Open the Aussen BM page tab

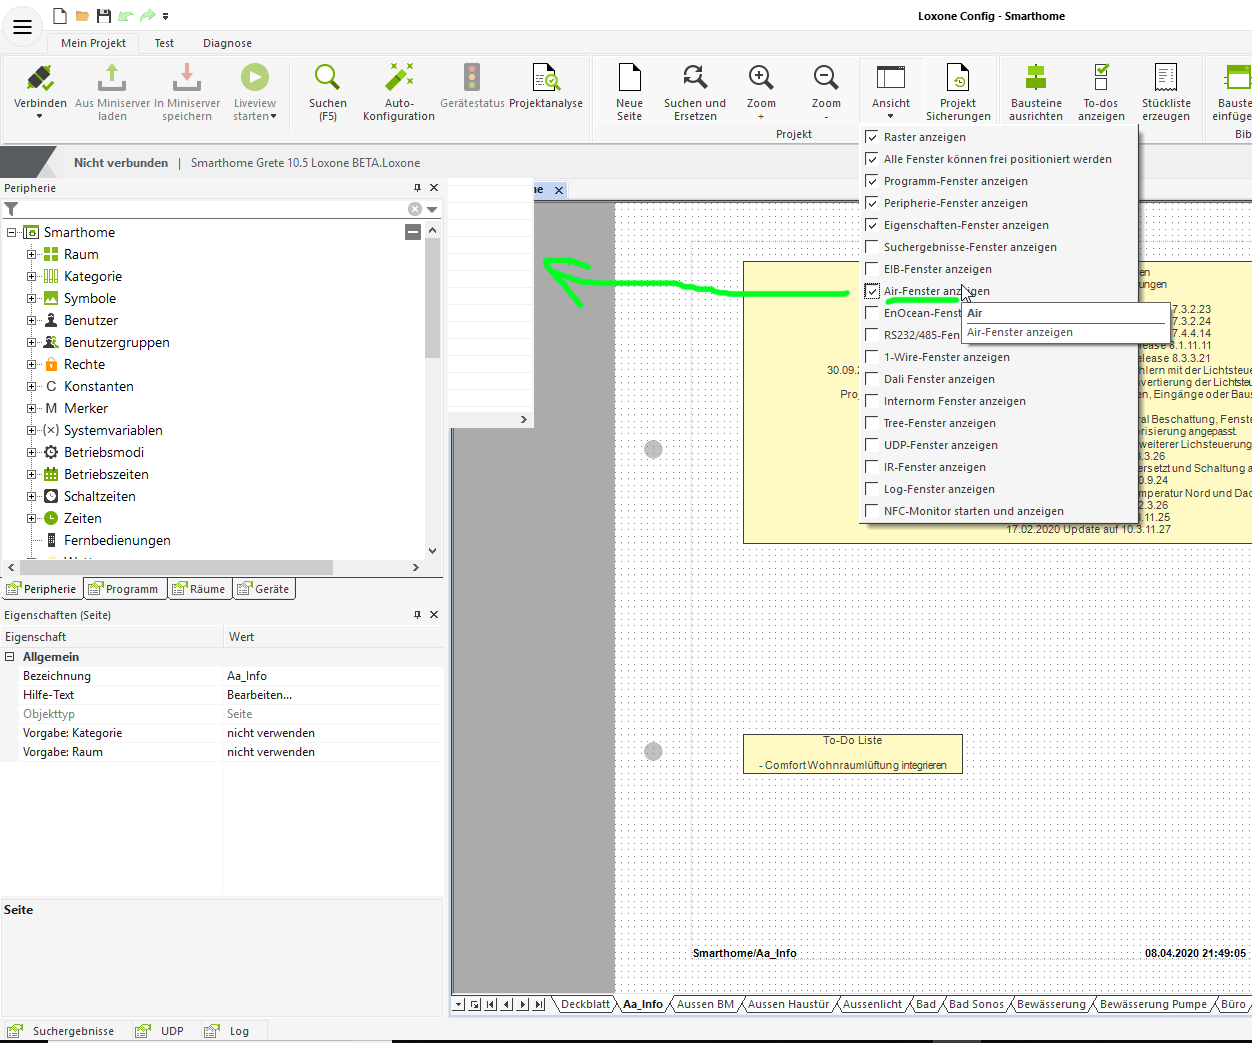[x=705, y=1004]
